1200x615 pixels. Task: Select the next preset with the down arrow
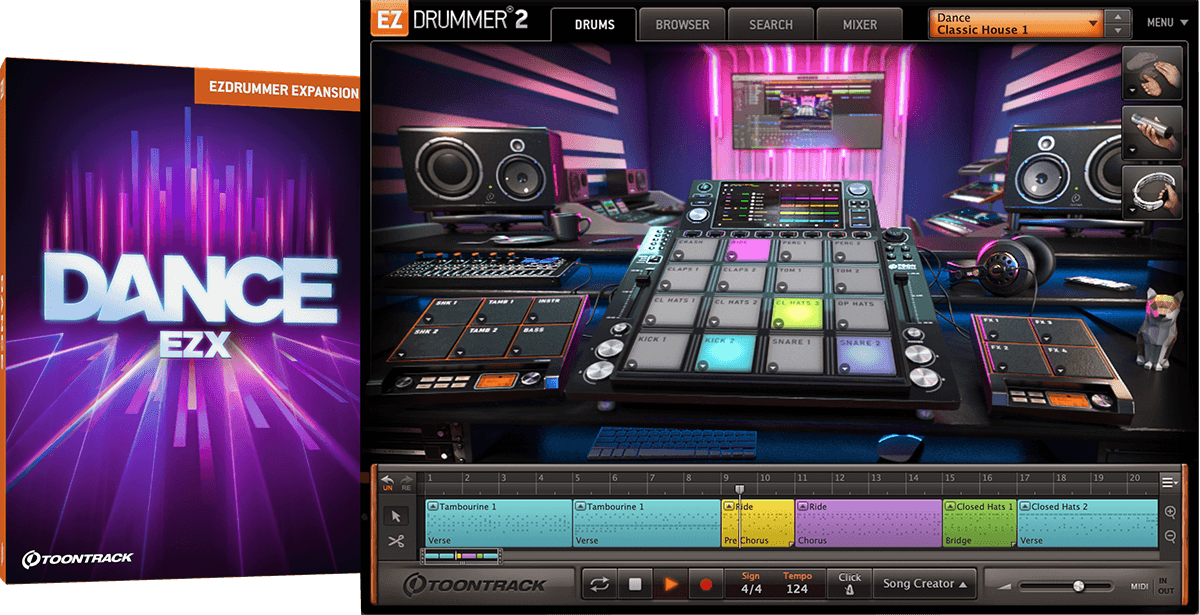(1120, 29)
